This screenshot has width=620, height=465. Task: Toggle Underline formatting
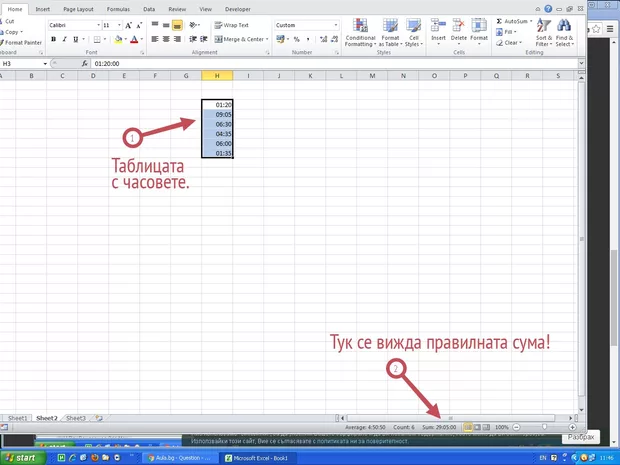click(75, 39)
